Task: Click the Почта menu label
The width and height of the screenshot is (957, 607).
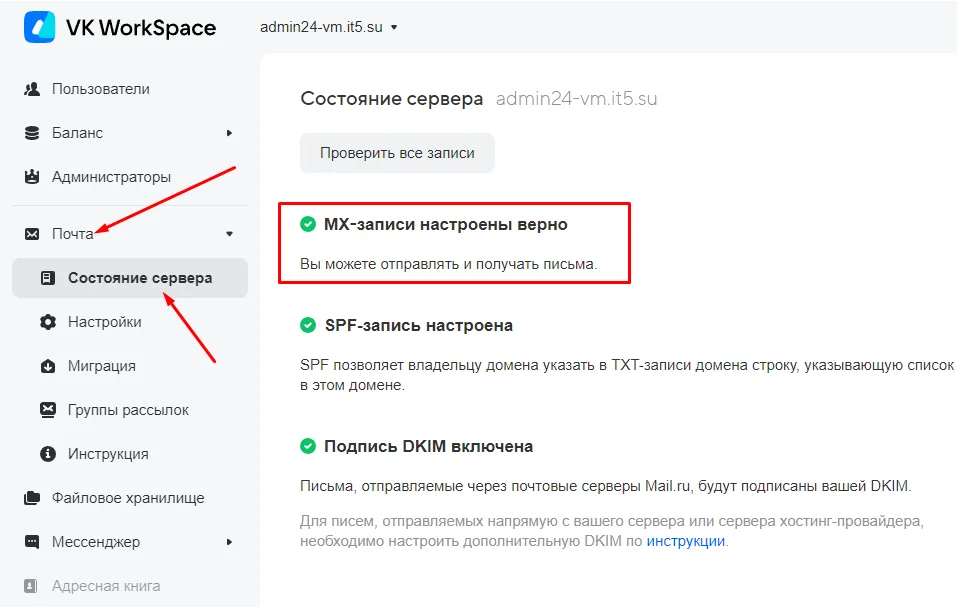Action: [x=73, y=234]
